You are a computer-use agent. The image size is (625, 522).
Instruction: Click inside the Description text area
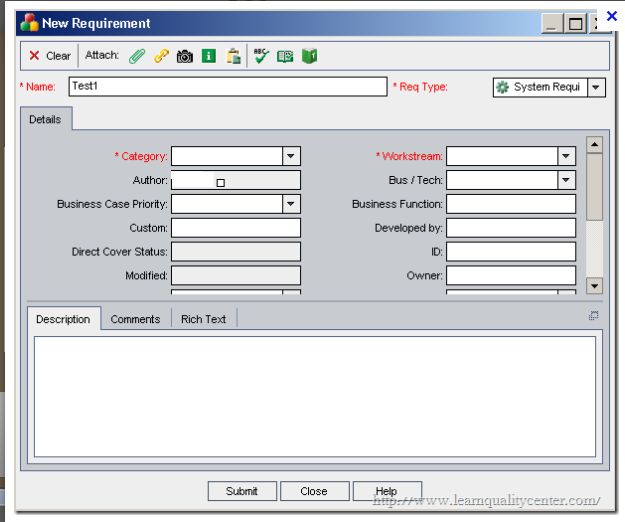[315, 396]
